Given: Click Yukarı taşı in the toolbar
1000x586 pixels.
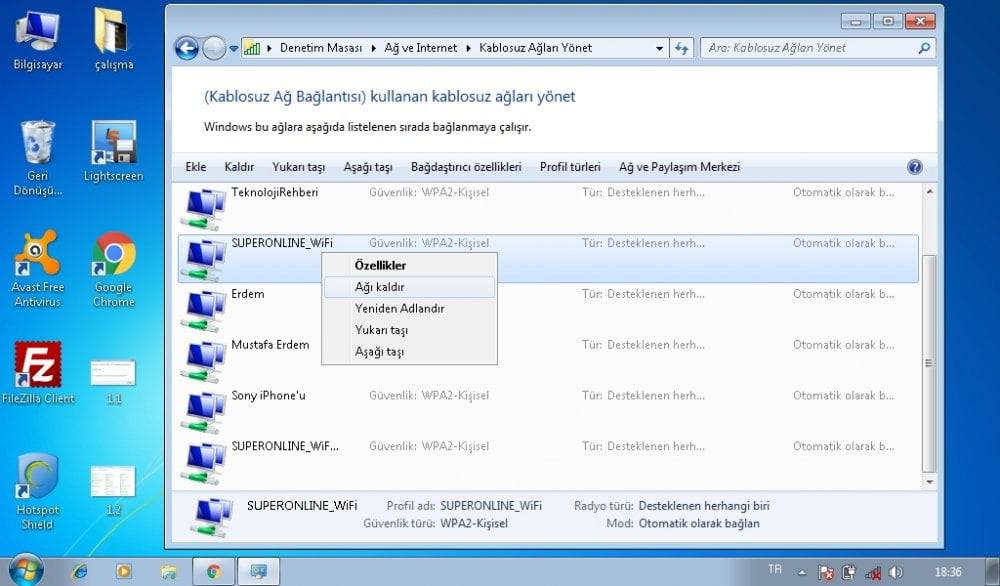Looking at the screenshot, I should 298,167.
